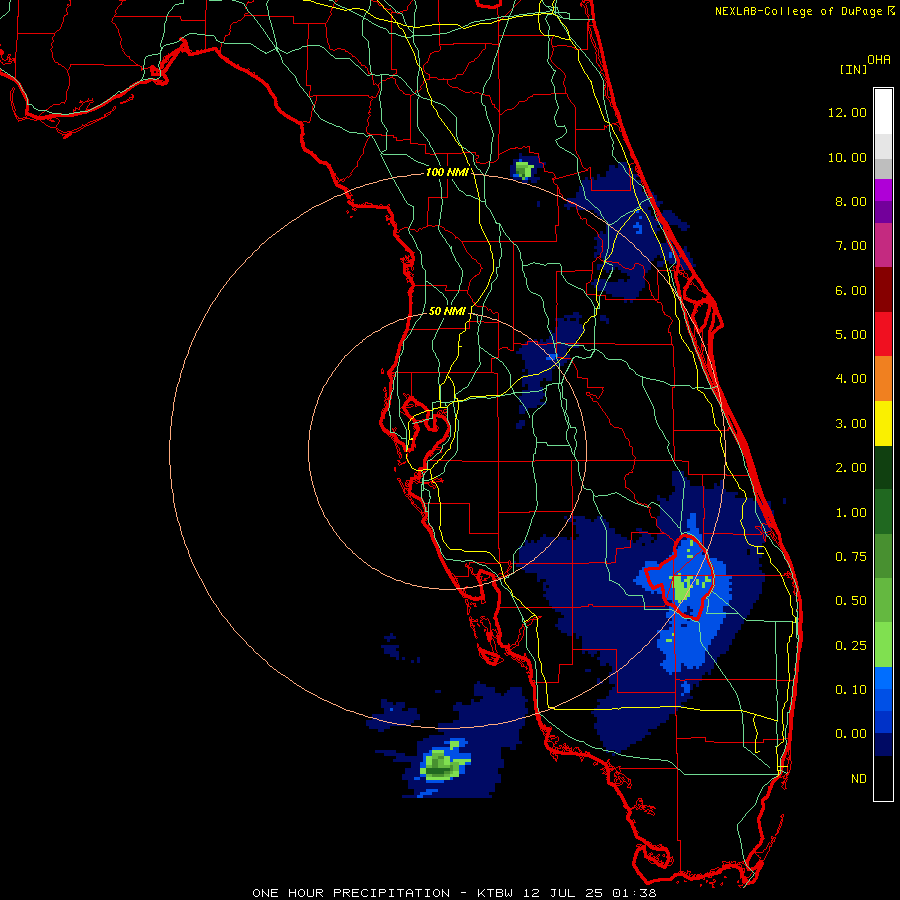
Task: Click the 10.00 legend value
Action: (x=847, y=157)
